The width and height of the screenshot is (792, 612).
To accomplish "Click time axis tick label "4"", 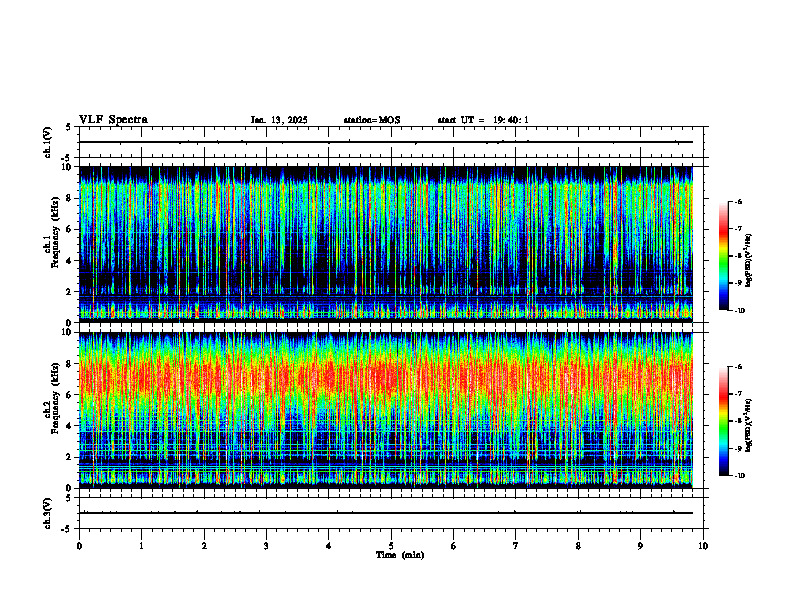I will tap(329, 546).
